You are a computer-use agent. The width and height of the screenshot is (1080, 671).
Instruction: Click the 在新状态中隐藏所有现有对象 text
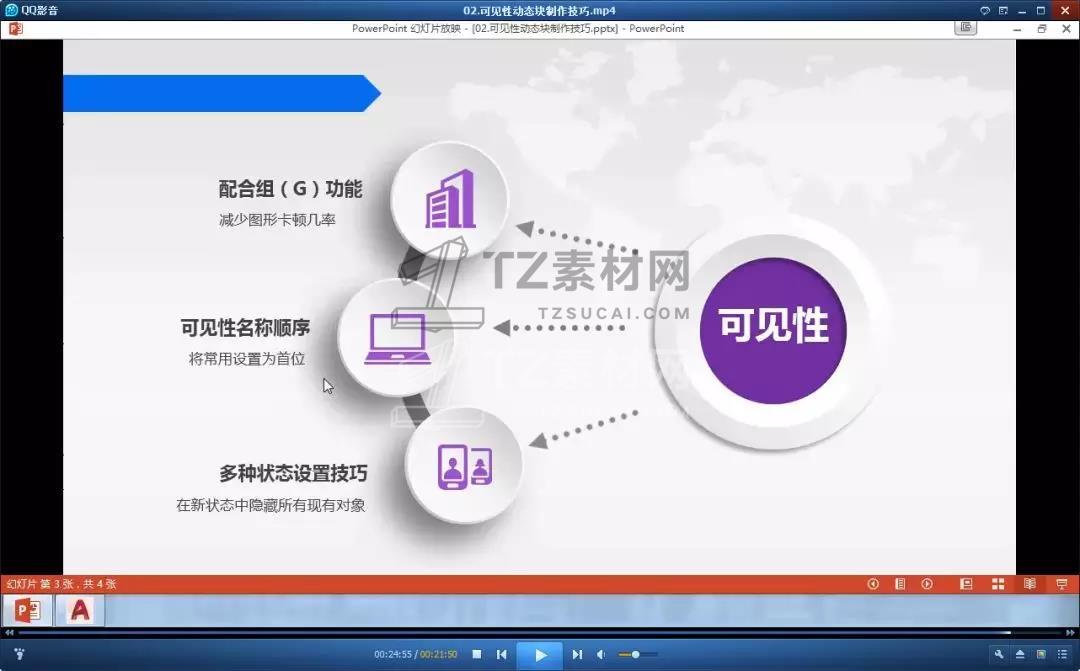(x=271, y=505)
